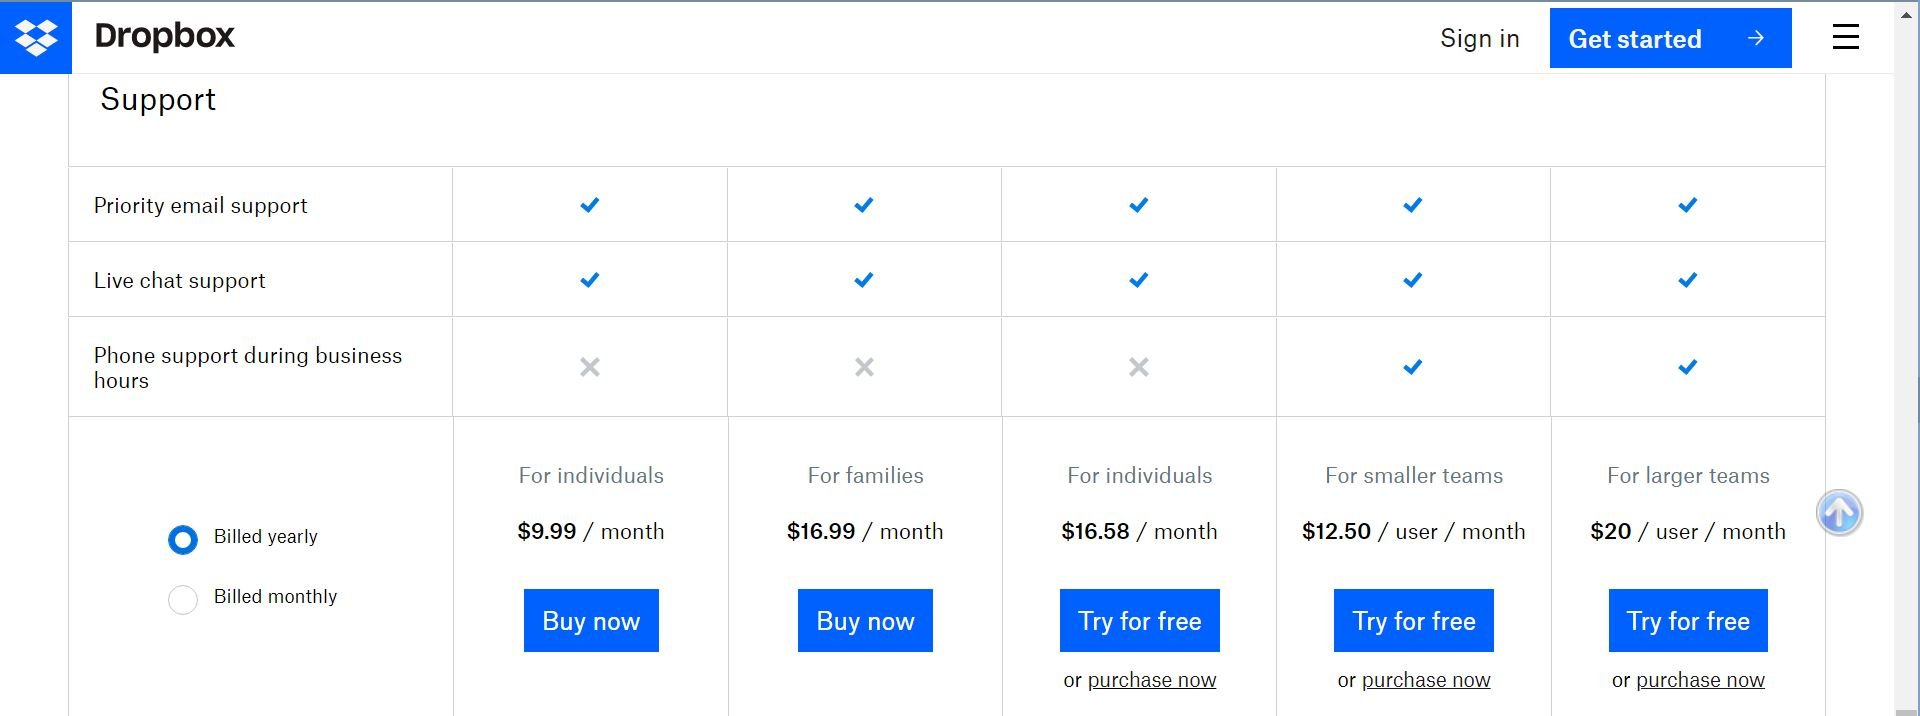Try for free on the larger teams plan
Viewport: 1920px width, 716px height.
pos(1687,620)
